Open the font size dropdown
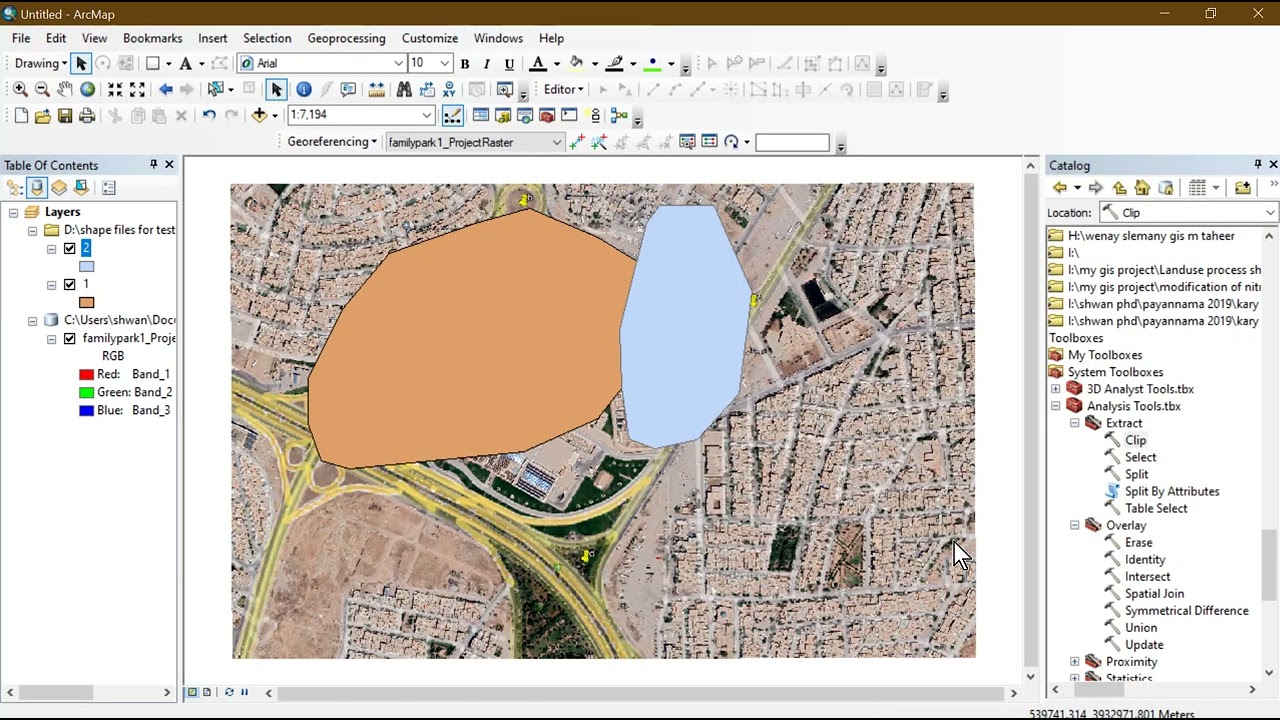 pyautogui.click(x=444, y=64)
